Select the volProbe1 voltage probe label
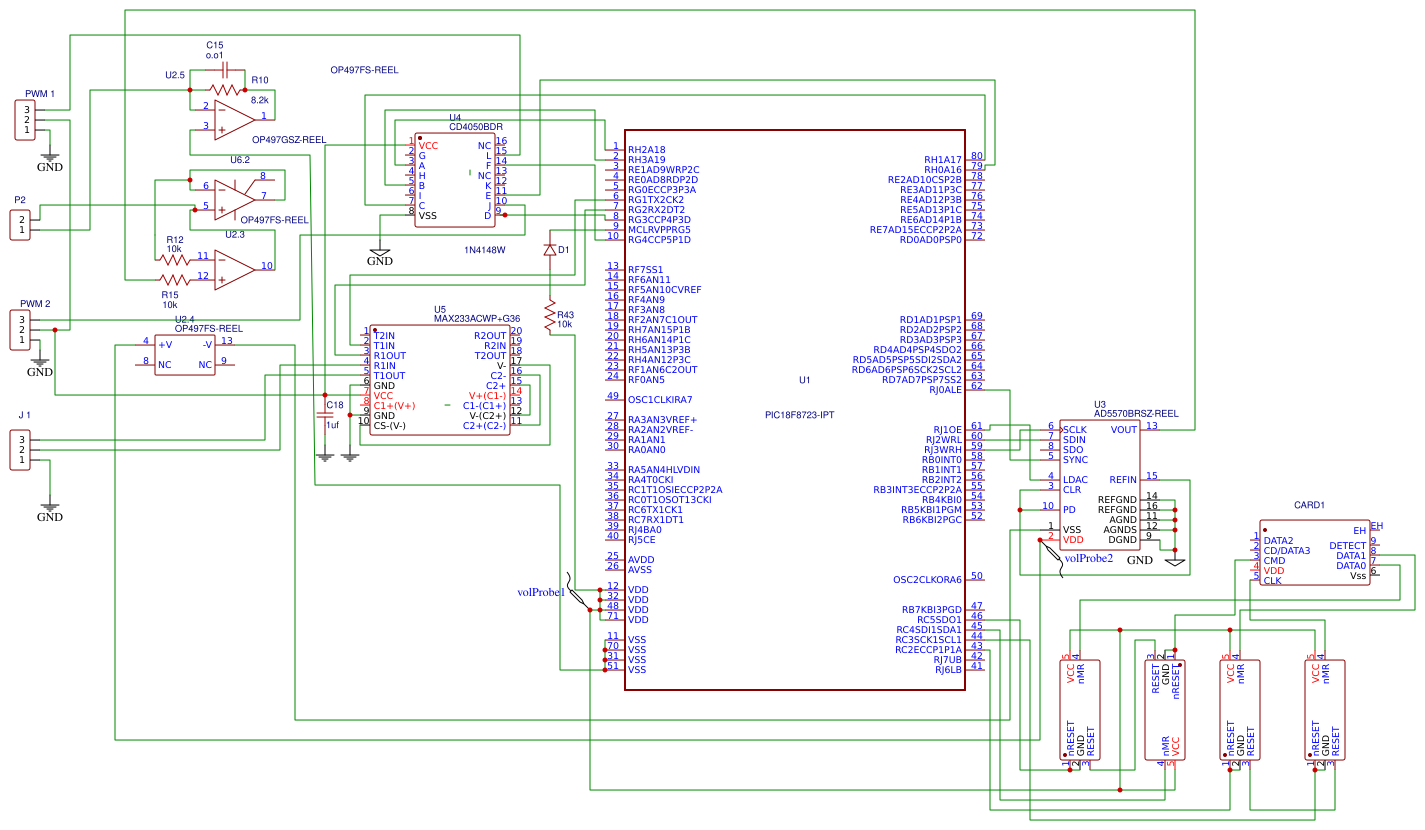Screen dimensions: 1425x830 point(541,592)
